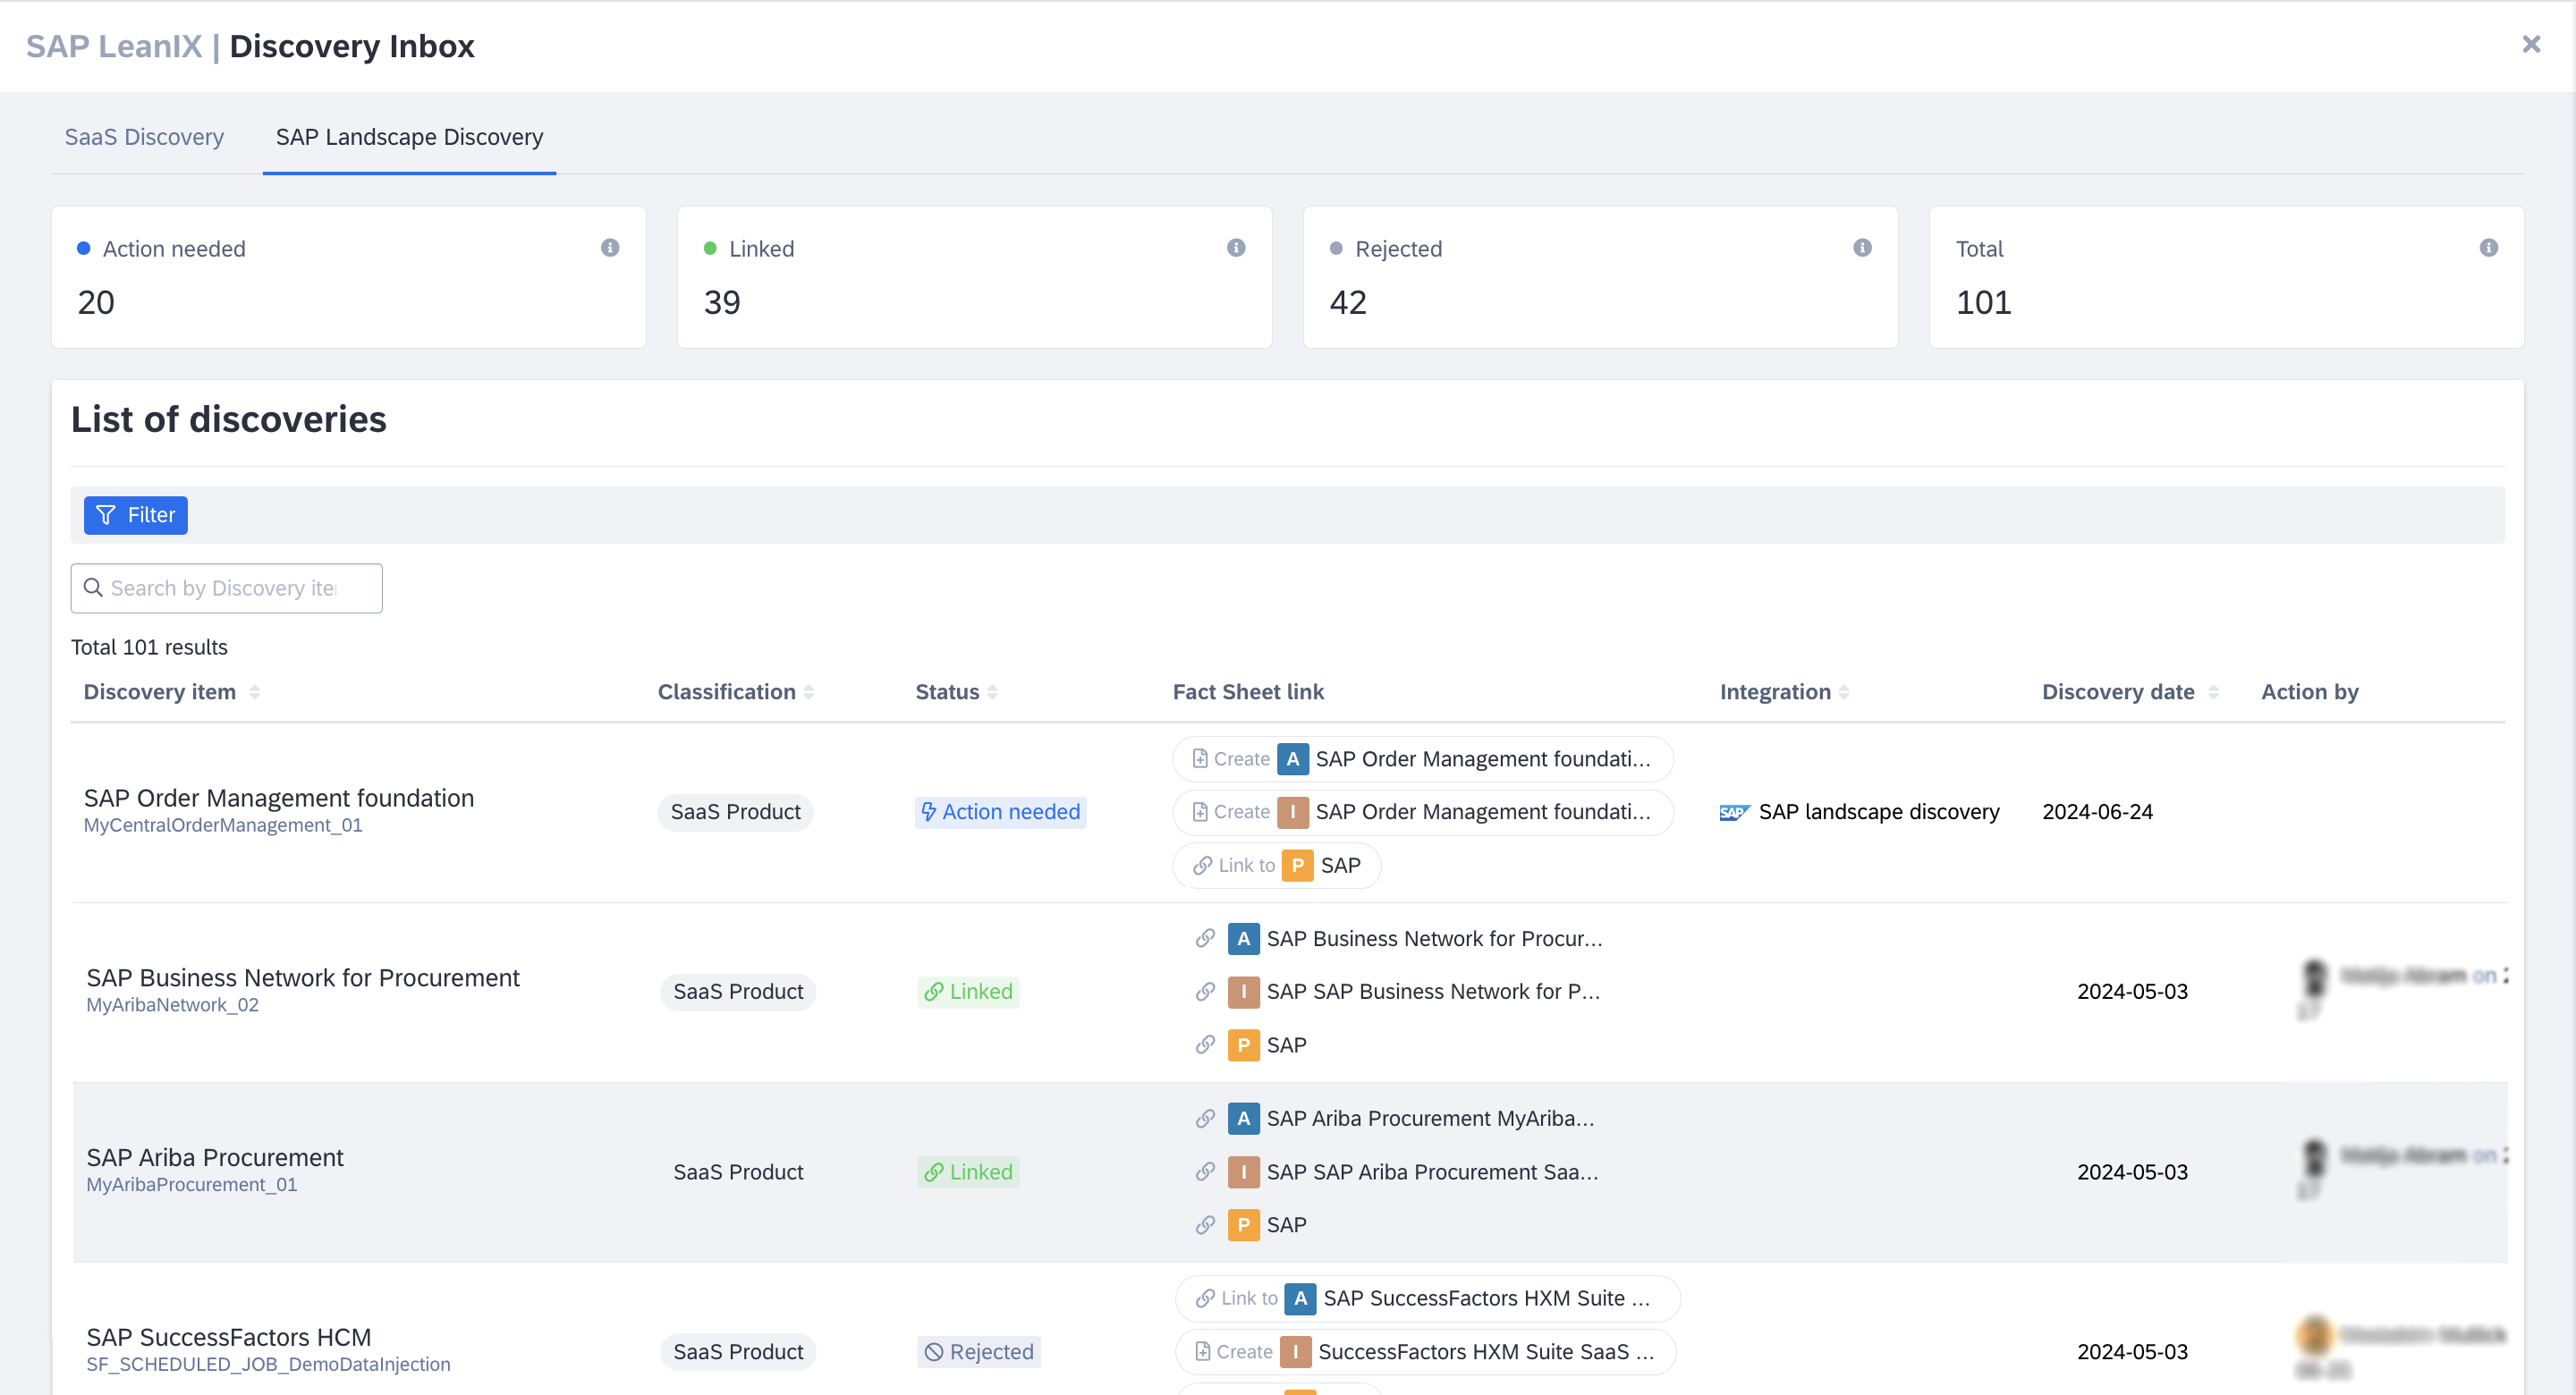Open linked Provider SAP in Business Network row
2576x1395 pixels.
1286,1045
